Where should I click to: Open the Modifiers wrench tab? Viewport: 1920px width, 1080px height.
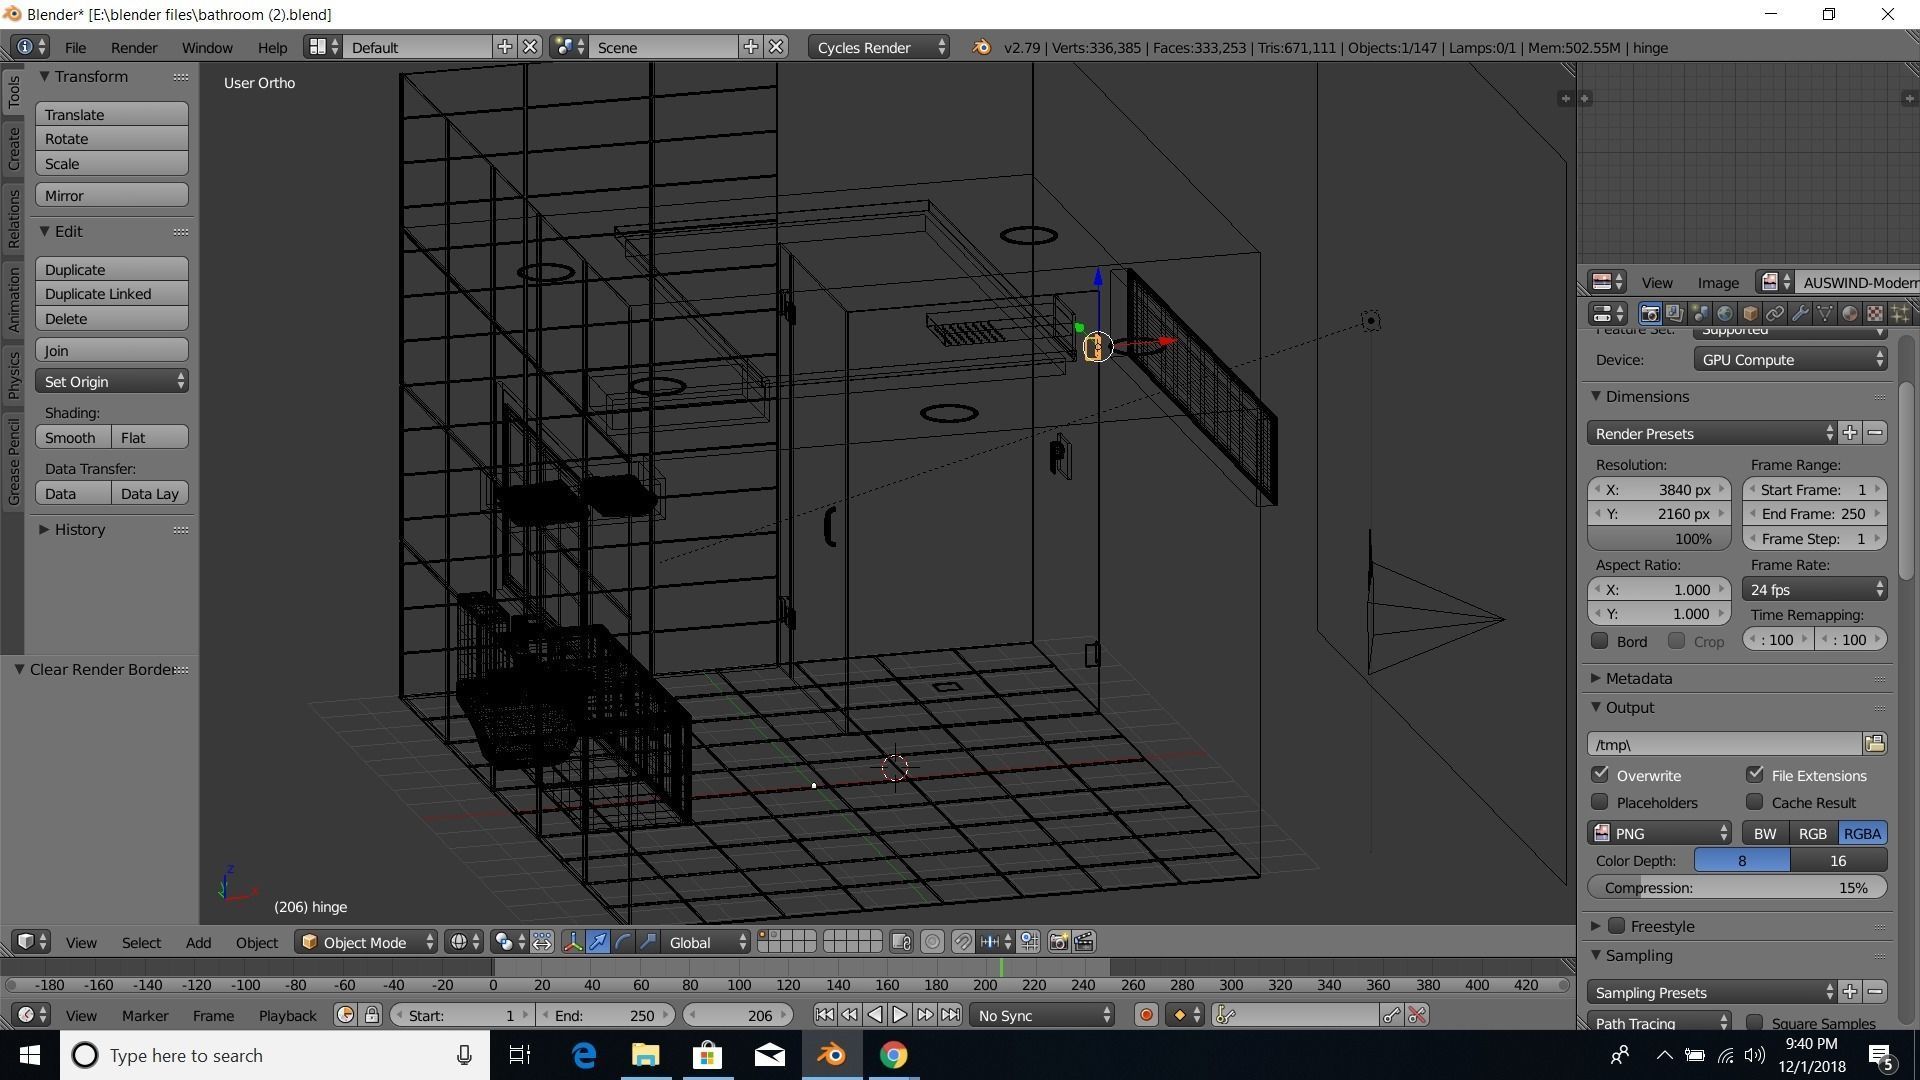coord(1800,313)
